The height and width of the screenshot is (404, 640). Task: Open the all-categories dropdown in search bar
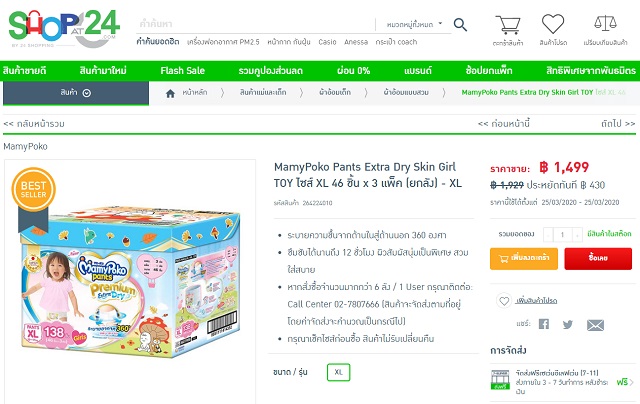[x=414, y=24]
